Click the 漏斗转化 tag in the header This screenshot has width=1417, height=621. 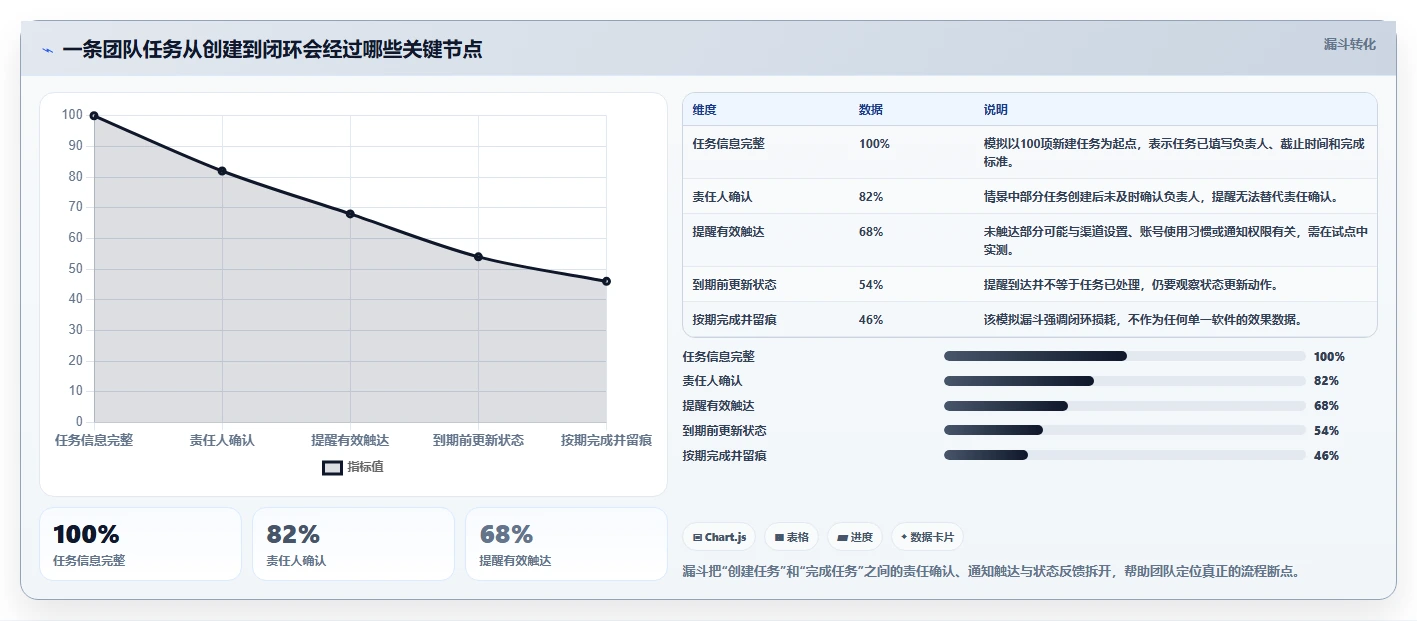click(x=1349, y=44)
